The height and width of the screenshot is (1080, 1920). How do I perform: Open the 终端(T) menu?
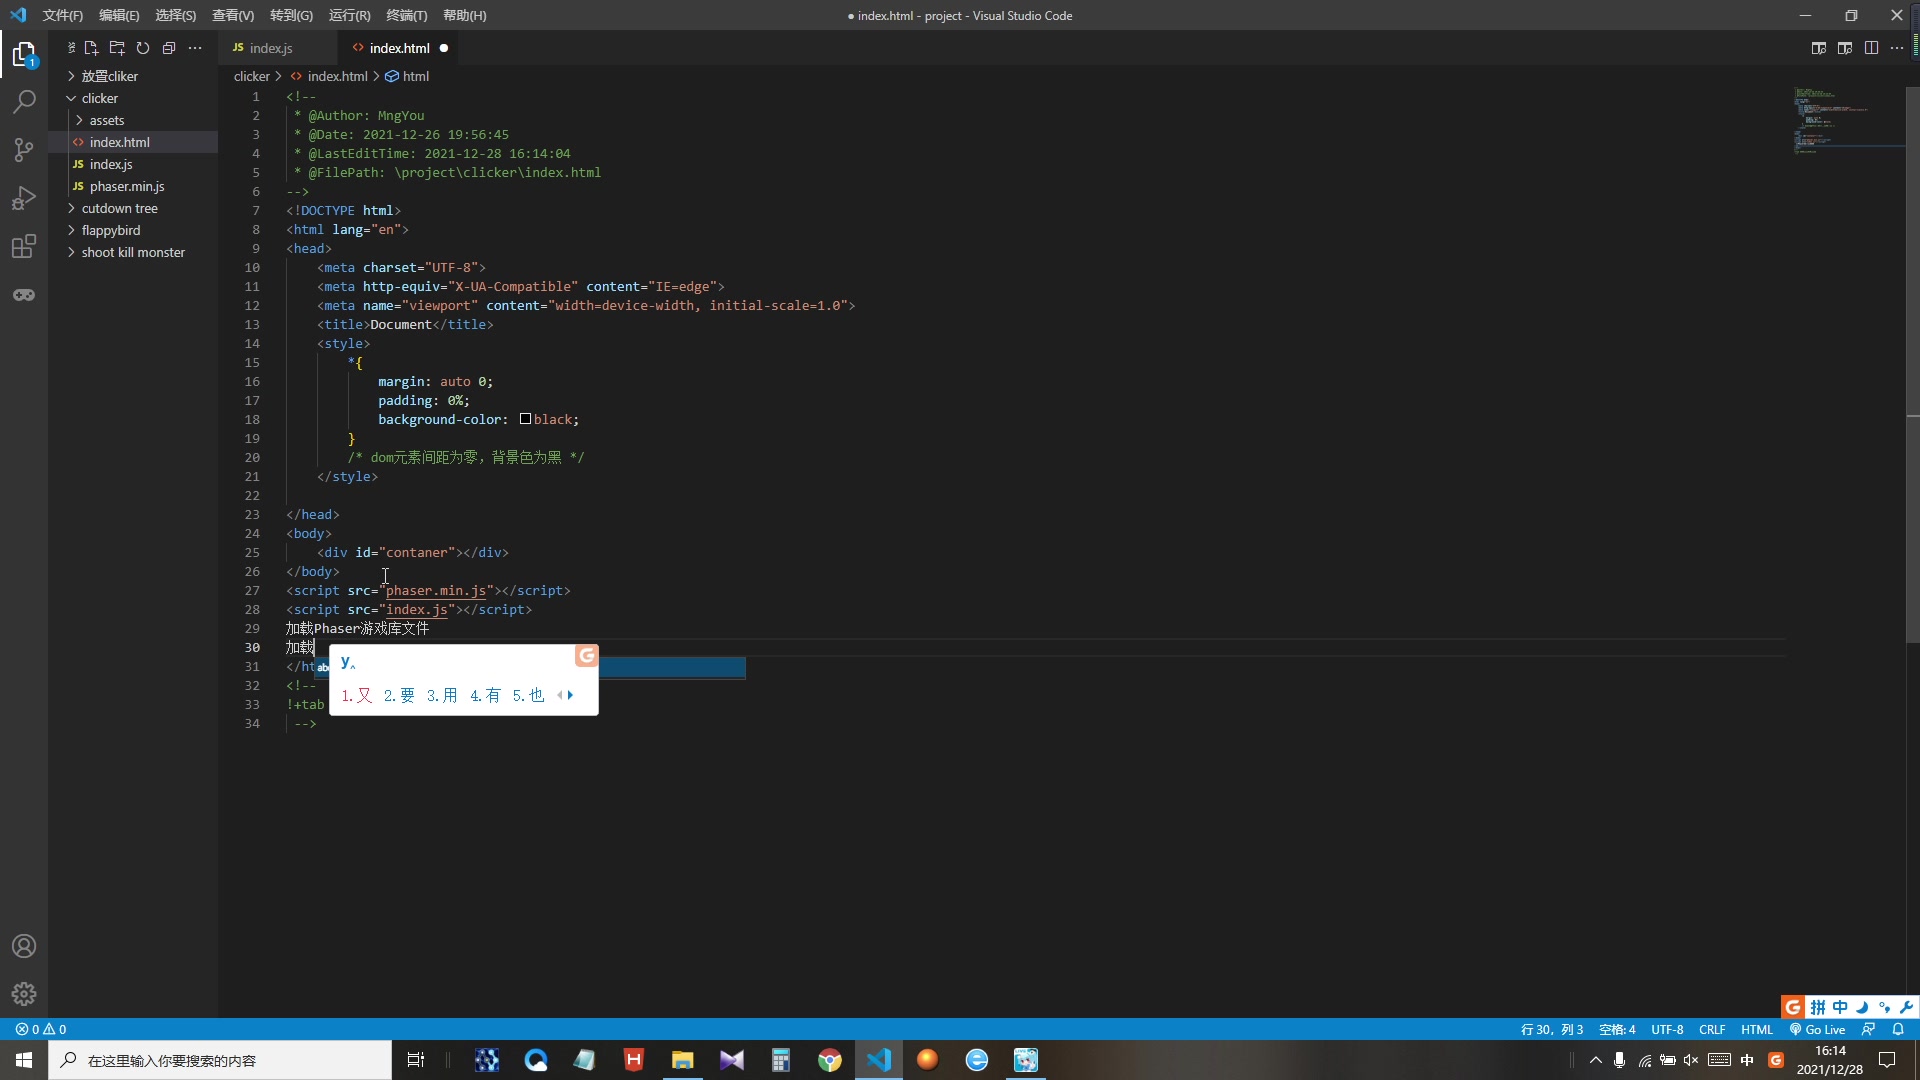pos(406,15)
